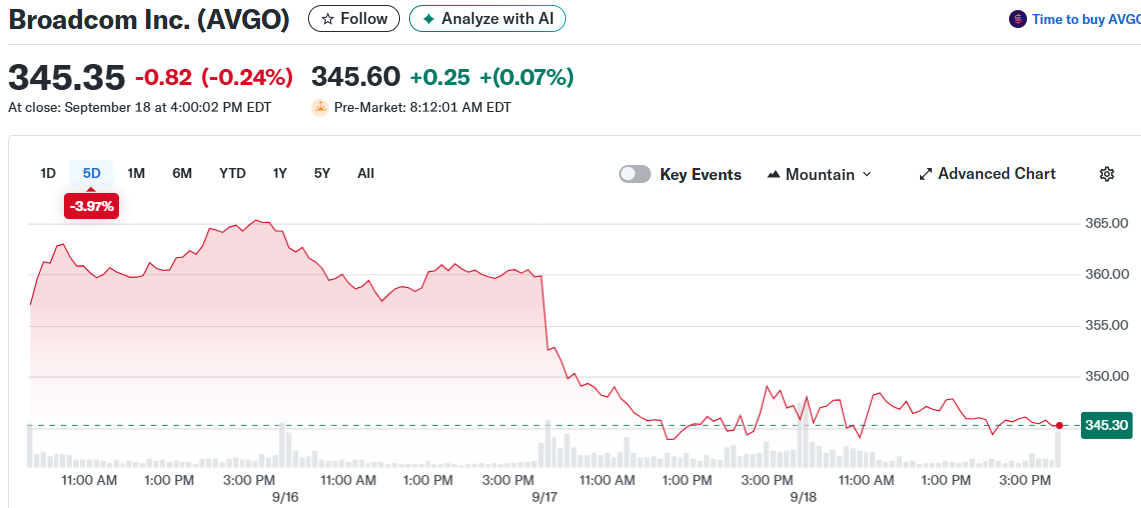
Task: Select the 1Y time range
Action: 279,173
